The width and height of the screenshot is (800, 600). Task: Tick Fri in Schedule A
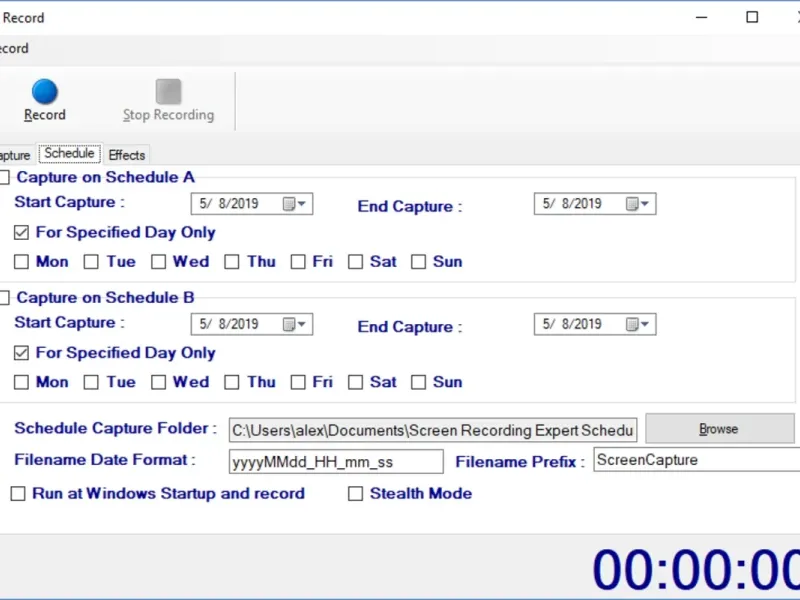[x=298, y=262]
